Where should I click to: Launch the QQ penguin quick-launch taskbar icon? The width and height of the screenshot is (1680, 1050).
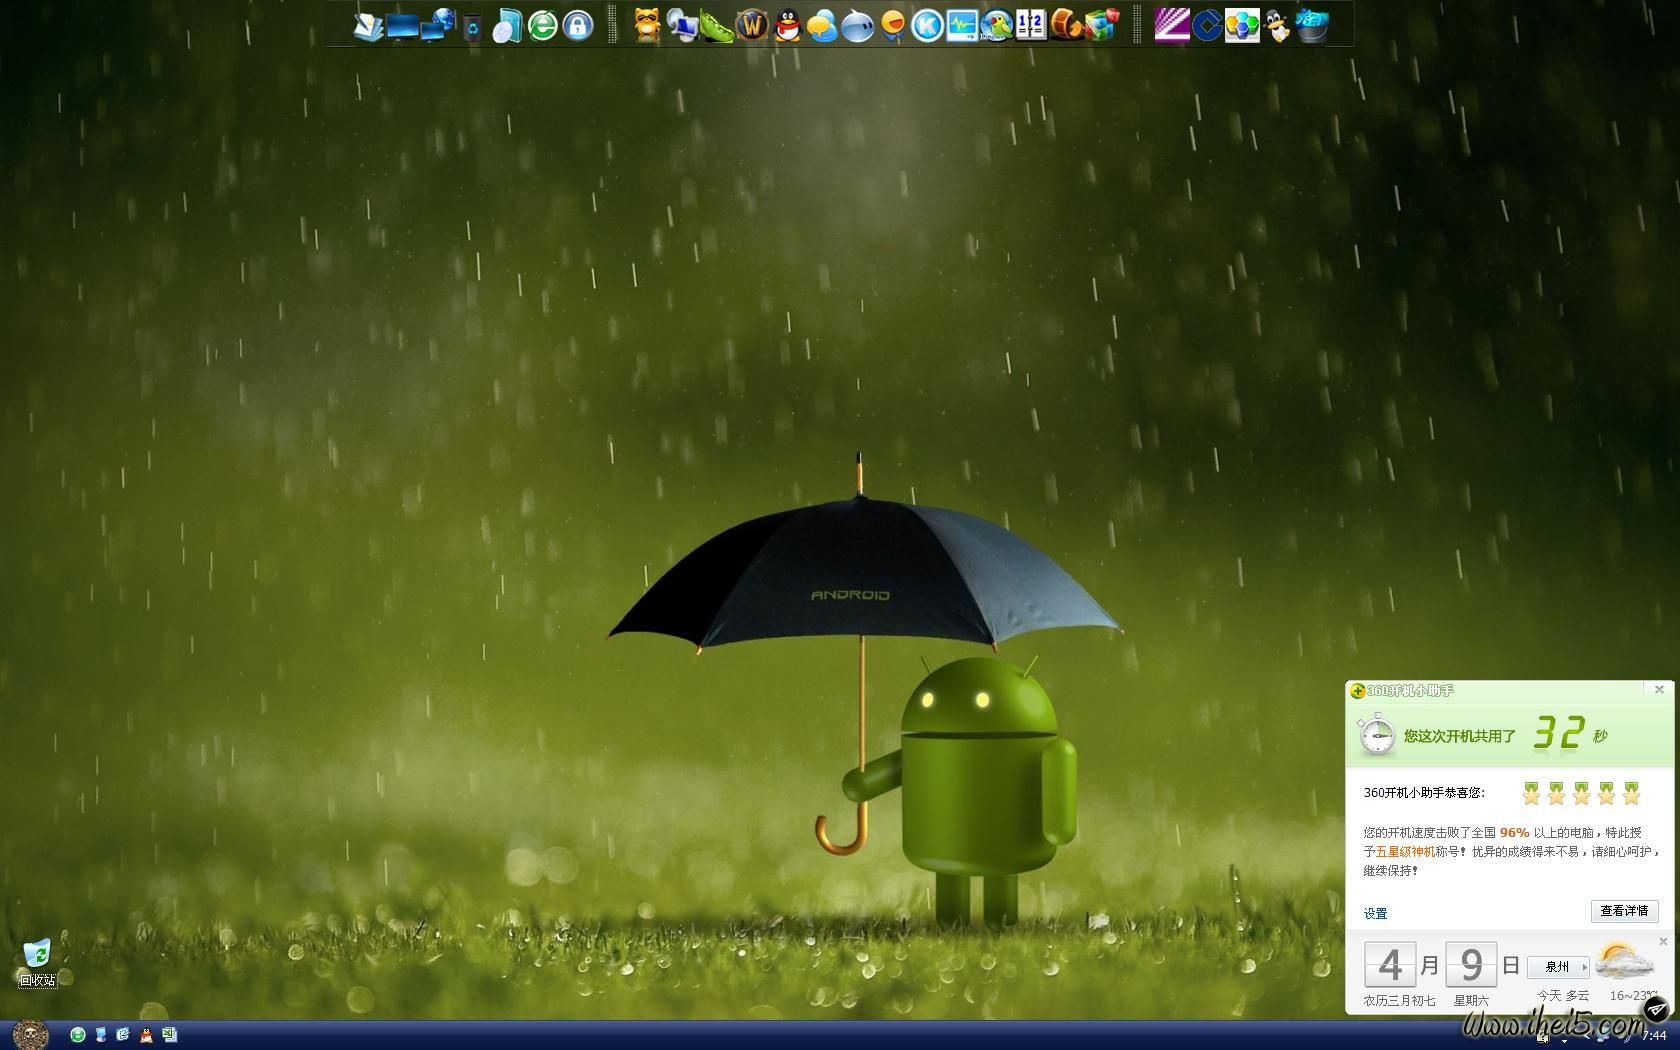[x=146, y=1035]
